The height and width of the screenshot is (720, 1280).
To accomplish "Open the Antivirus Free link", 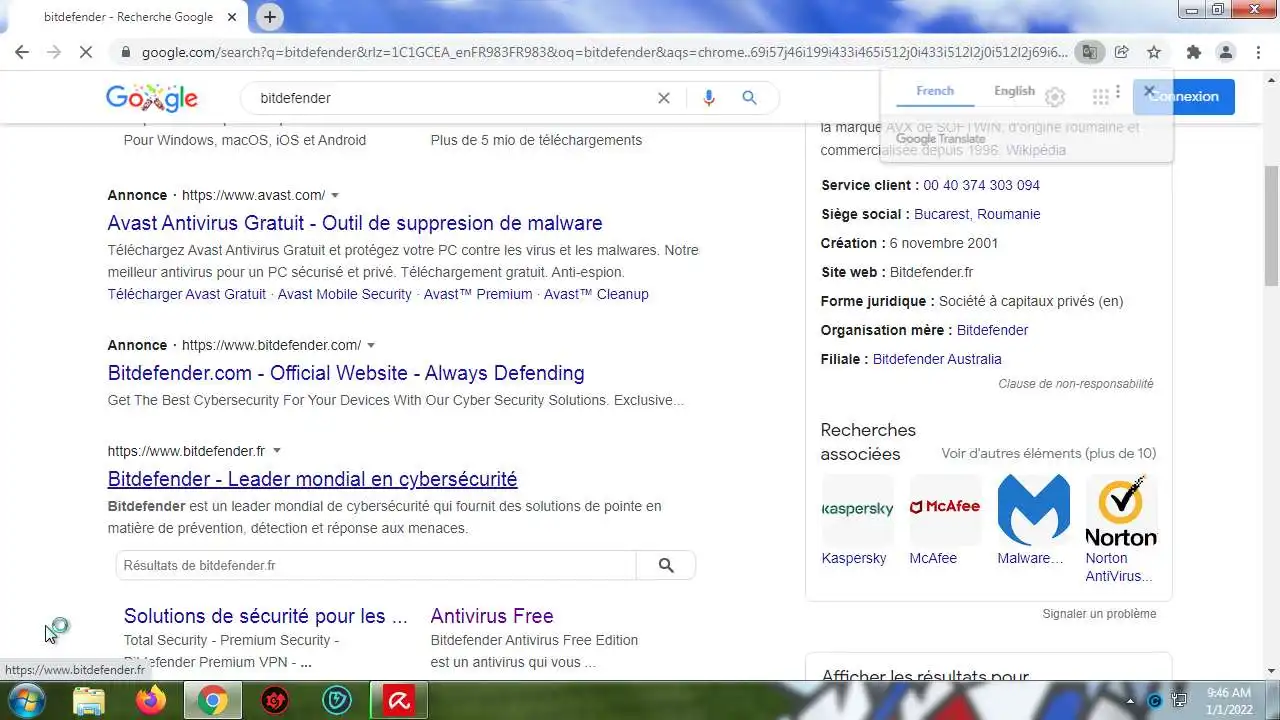I will pyautogui.click(x=492, y=616).
